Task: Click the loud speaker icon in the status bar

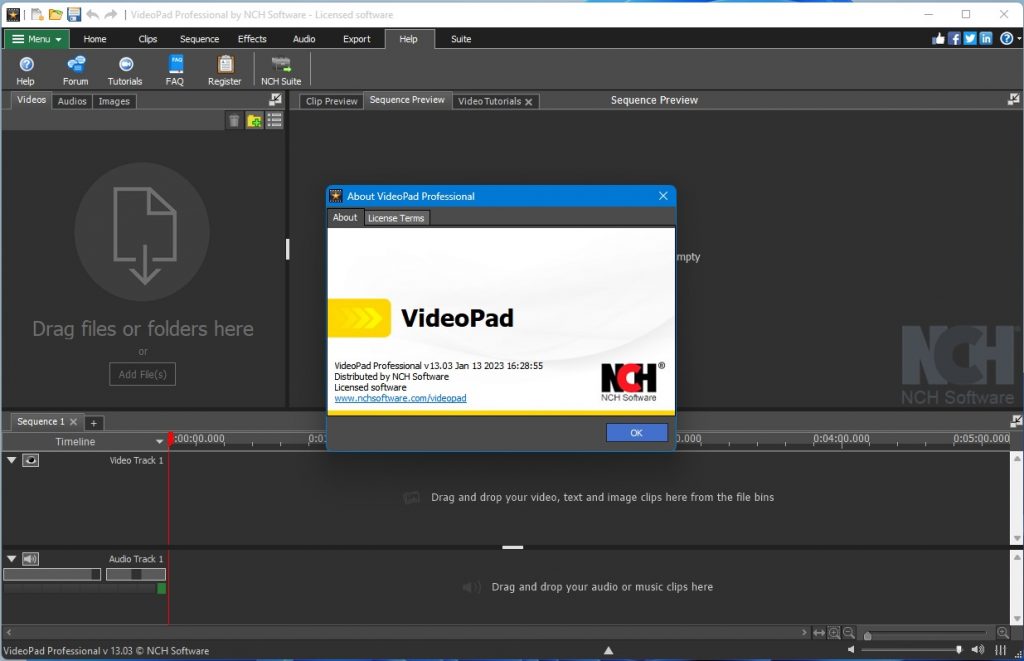Action: click(978, 650)
